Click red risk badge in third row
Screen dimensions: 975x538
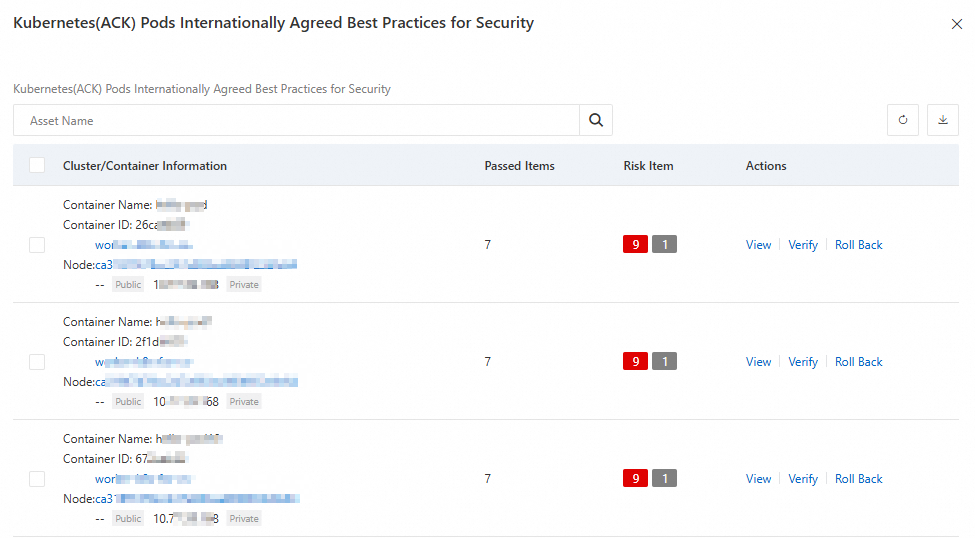(635, 479)
